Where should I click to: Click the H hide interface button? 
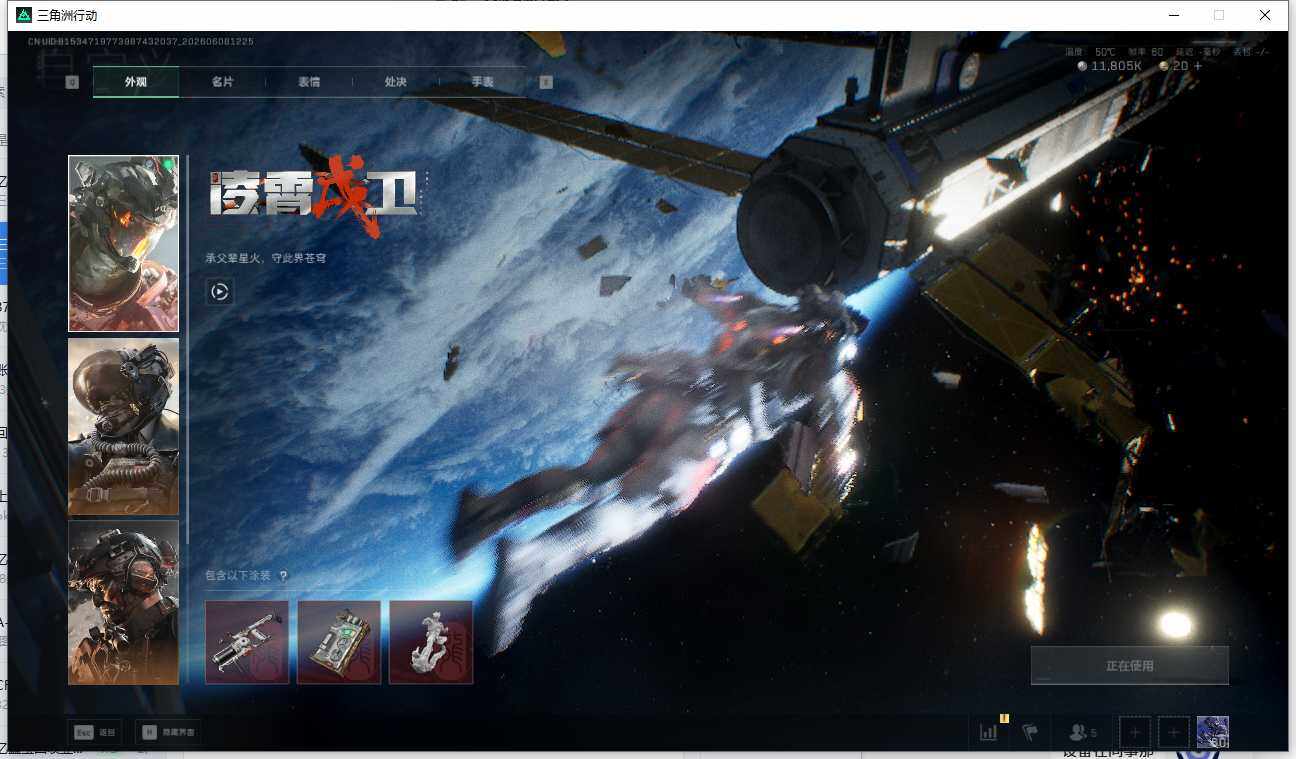(x=168, y=732)
